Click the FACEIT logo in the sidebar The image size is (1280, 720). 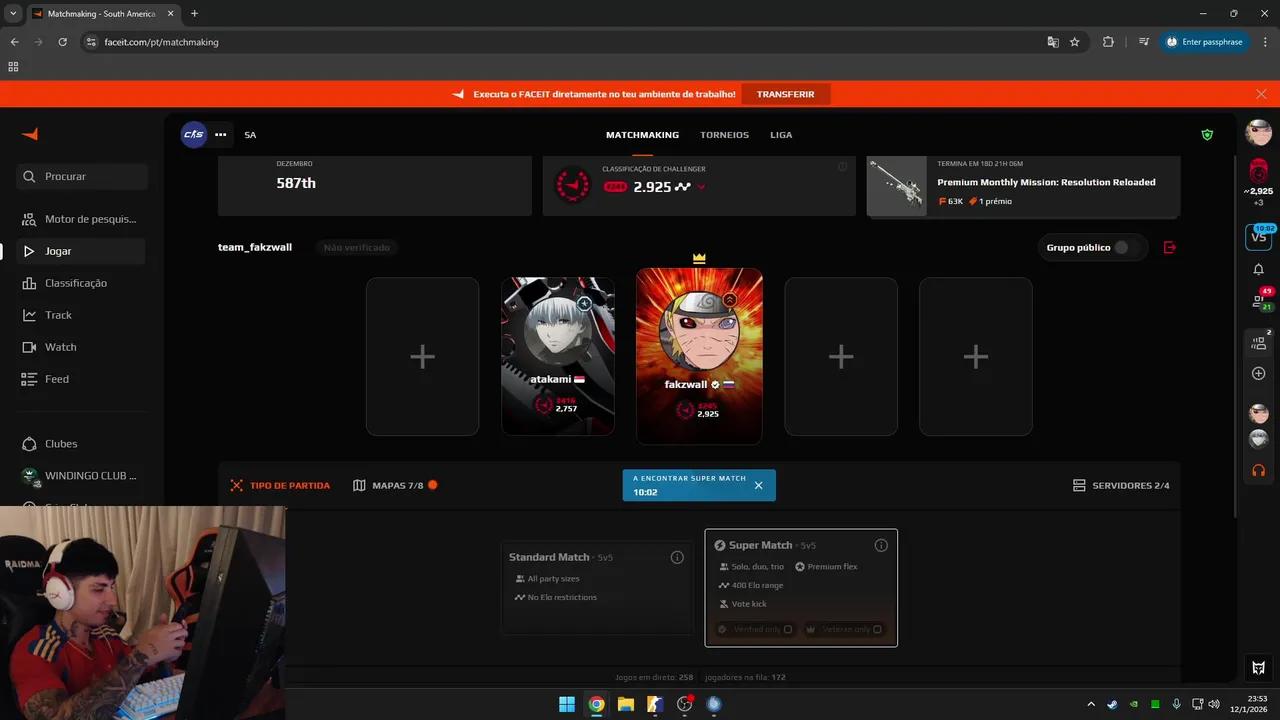(x=30, y=135)
